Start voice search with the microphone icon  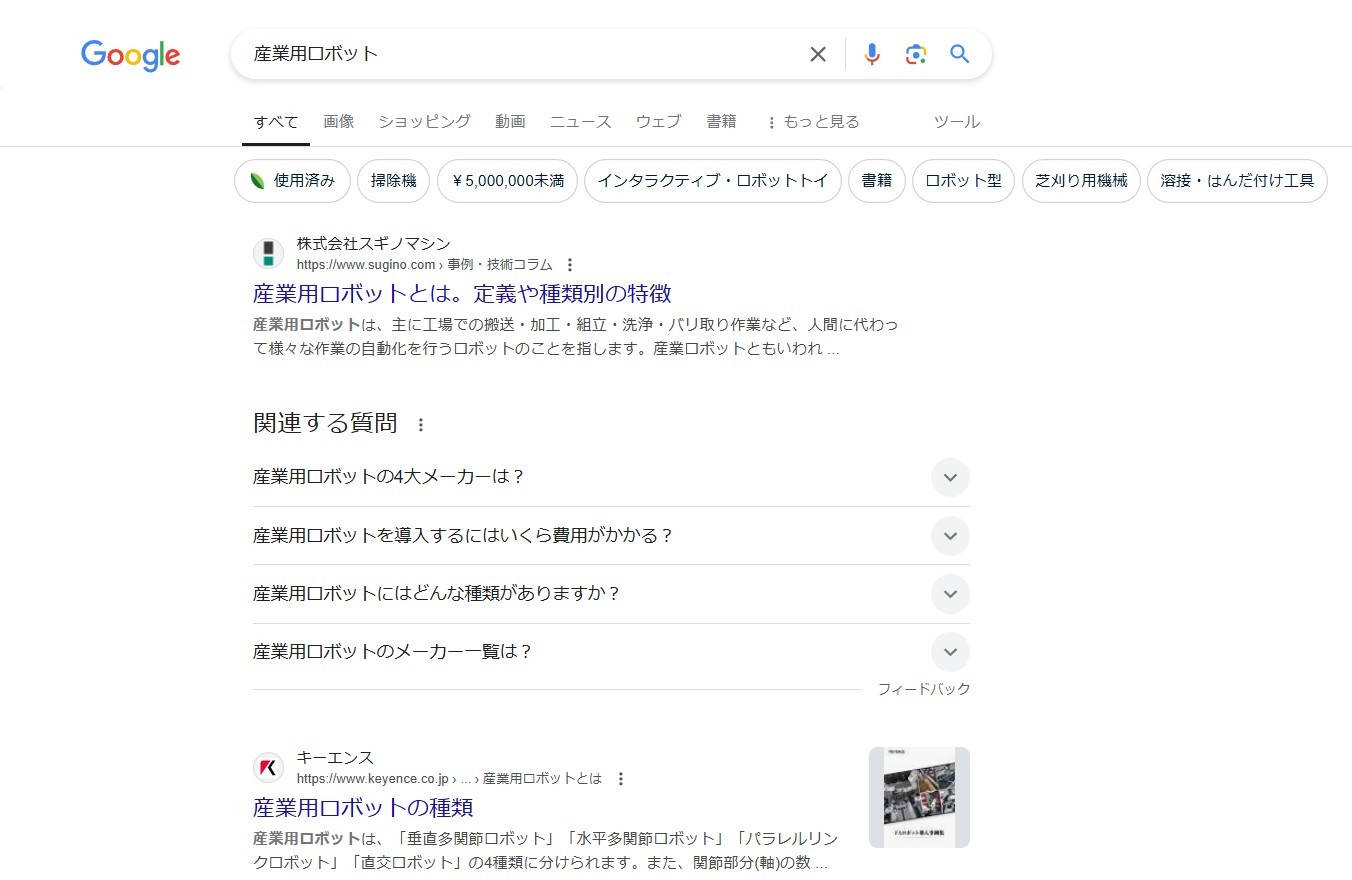coord(872,54)
